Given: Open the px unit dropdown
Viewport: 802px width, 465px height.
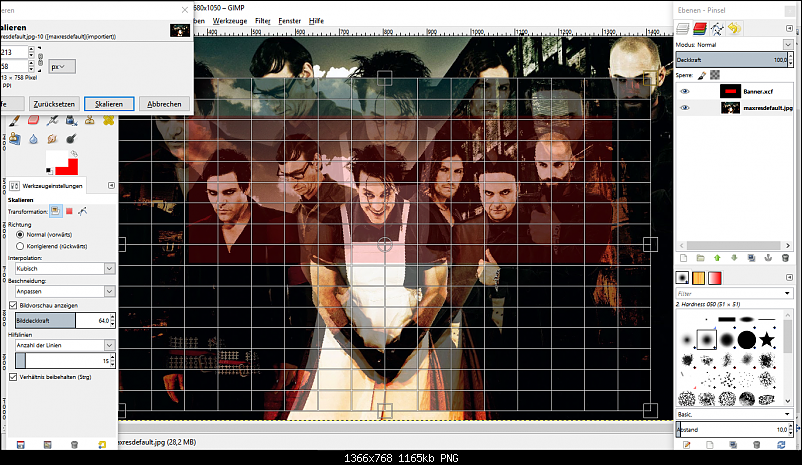Looking at the screenshot, I should click(62, 67).
